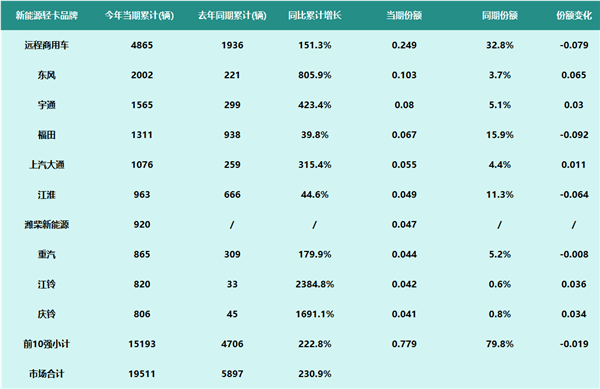Click the 2384.8% growth cell
This screenshot has height=389, width=600.
(x=315, y=284)
